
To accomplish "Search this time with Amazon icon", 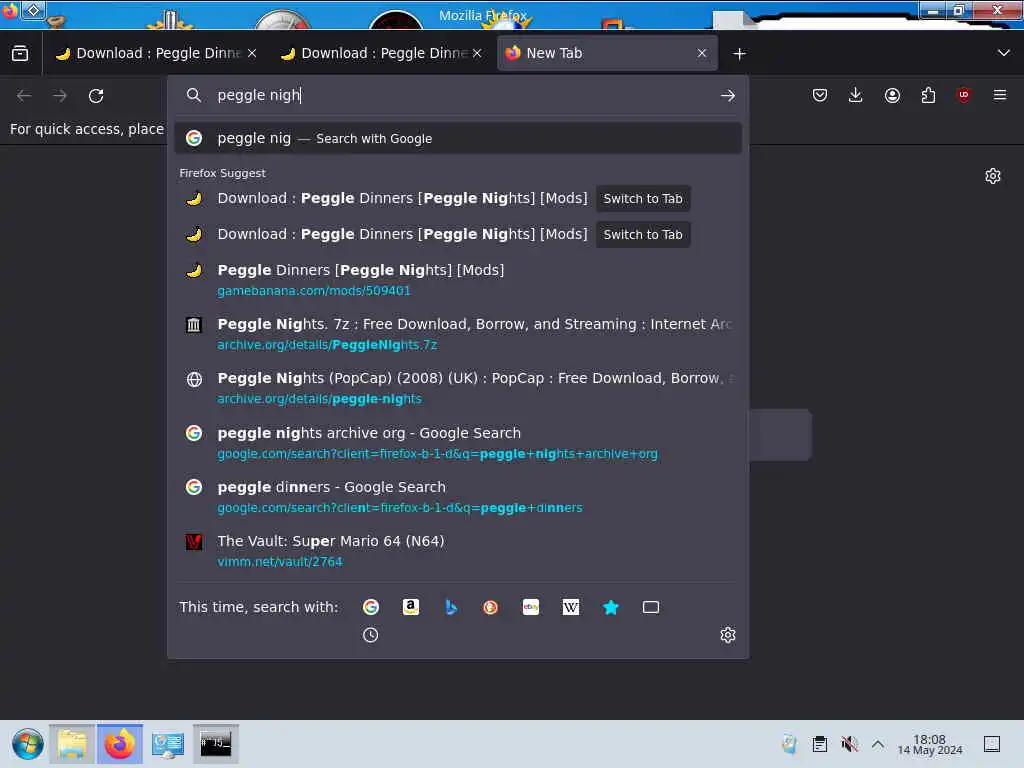I will (x=411, y=607).
